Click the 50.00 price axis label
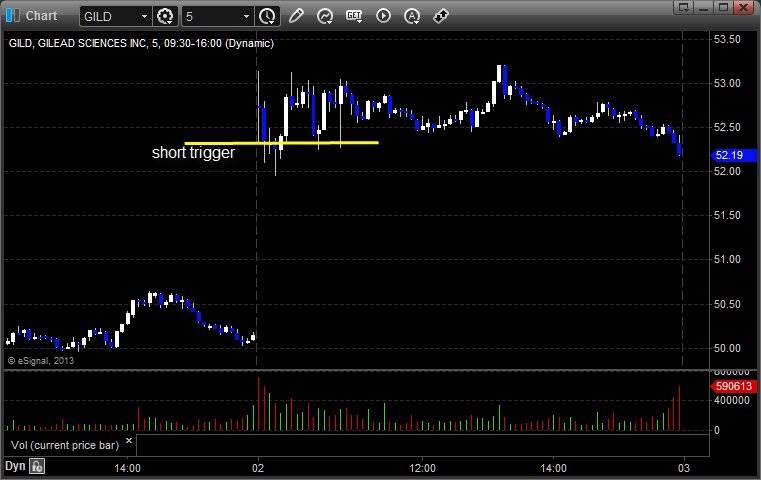761x480 pixels. click(x=727, y=348)
